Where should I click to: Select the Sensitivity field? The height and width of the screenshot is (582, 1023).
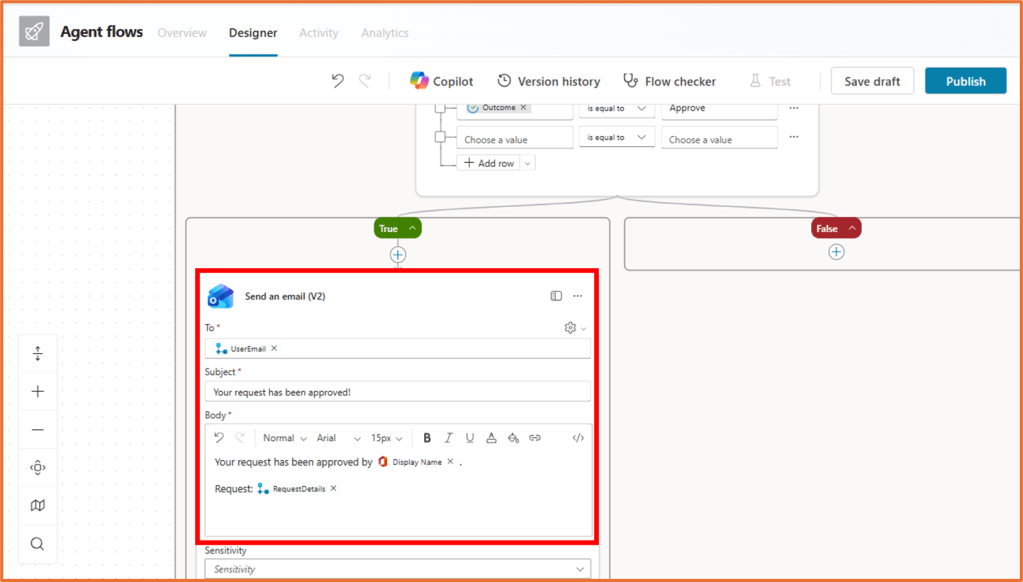[397, 569]
